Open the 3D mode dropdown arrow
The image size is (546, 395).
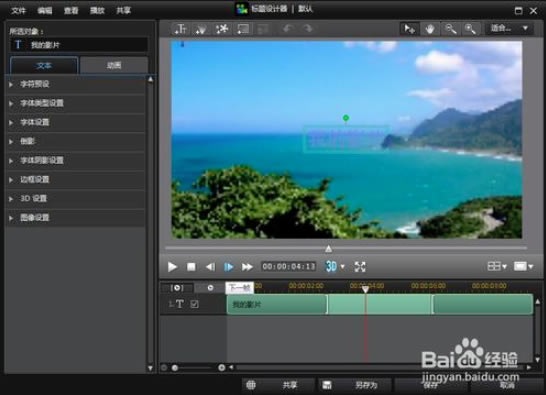click(343, 267)
